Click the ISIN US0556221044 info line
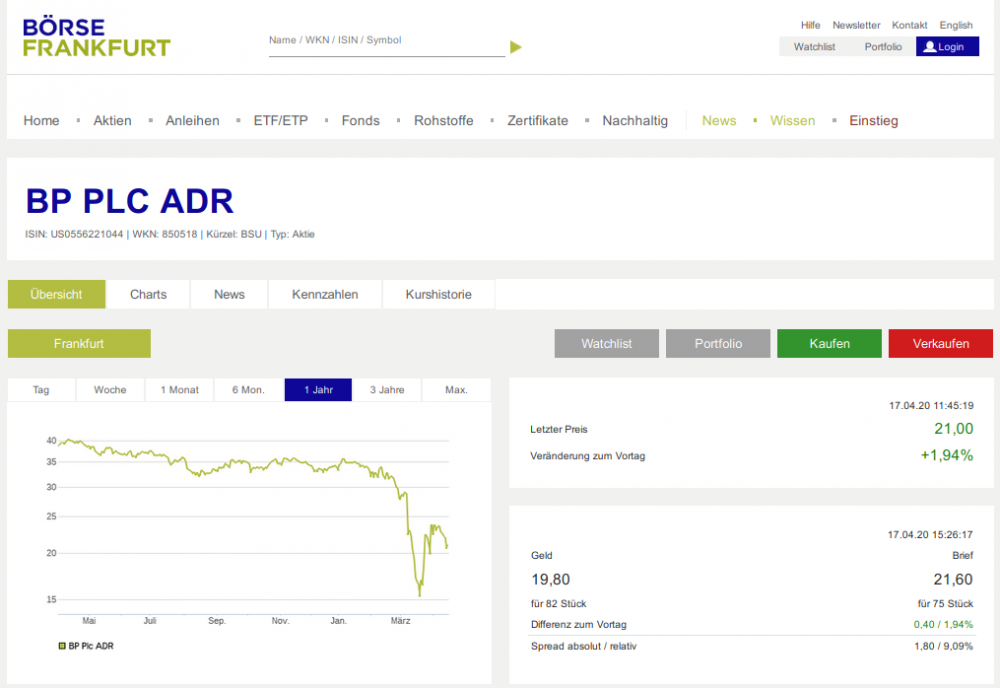Image resolution: width=1000 pixels, height=688 pixels. 170,234
